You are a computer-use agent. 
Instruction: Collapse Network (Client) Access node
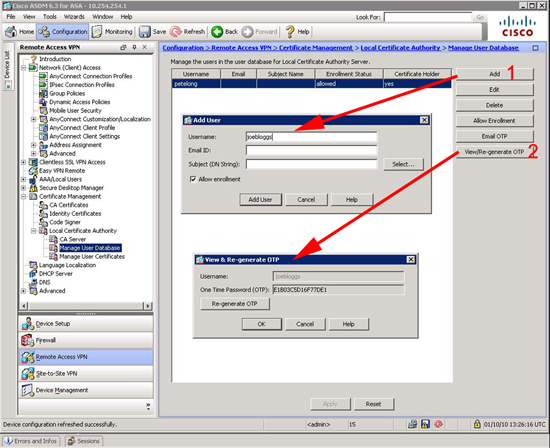click(24, 68)
